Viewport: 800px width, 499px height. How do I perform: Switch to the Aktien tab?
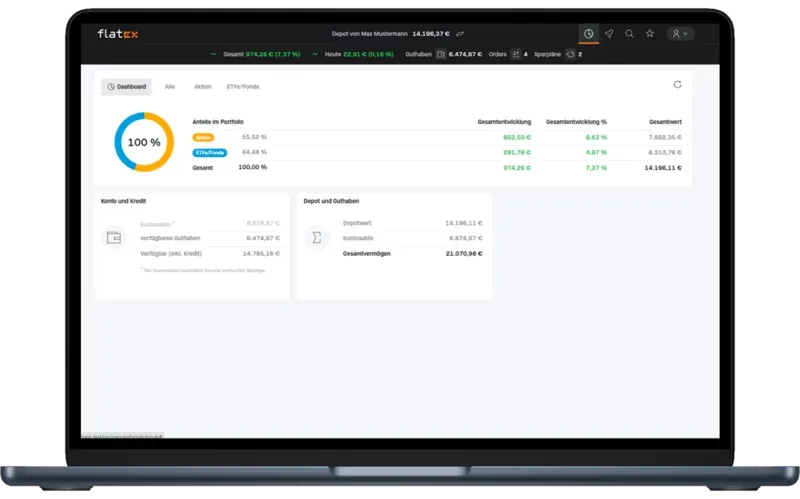click(x=203, y=87)
